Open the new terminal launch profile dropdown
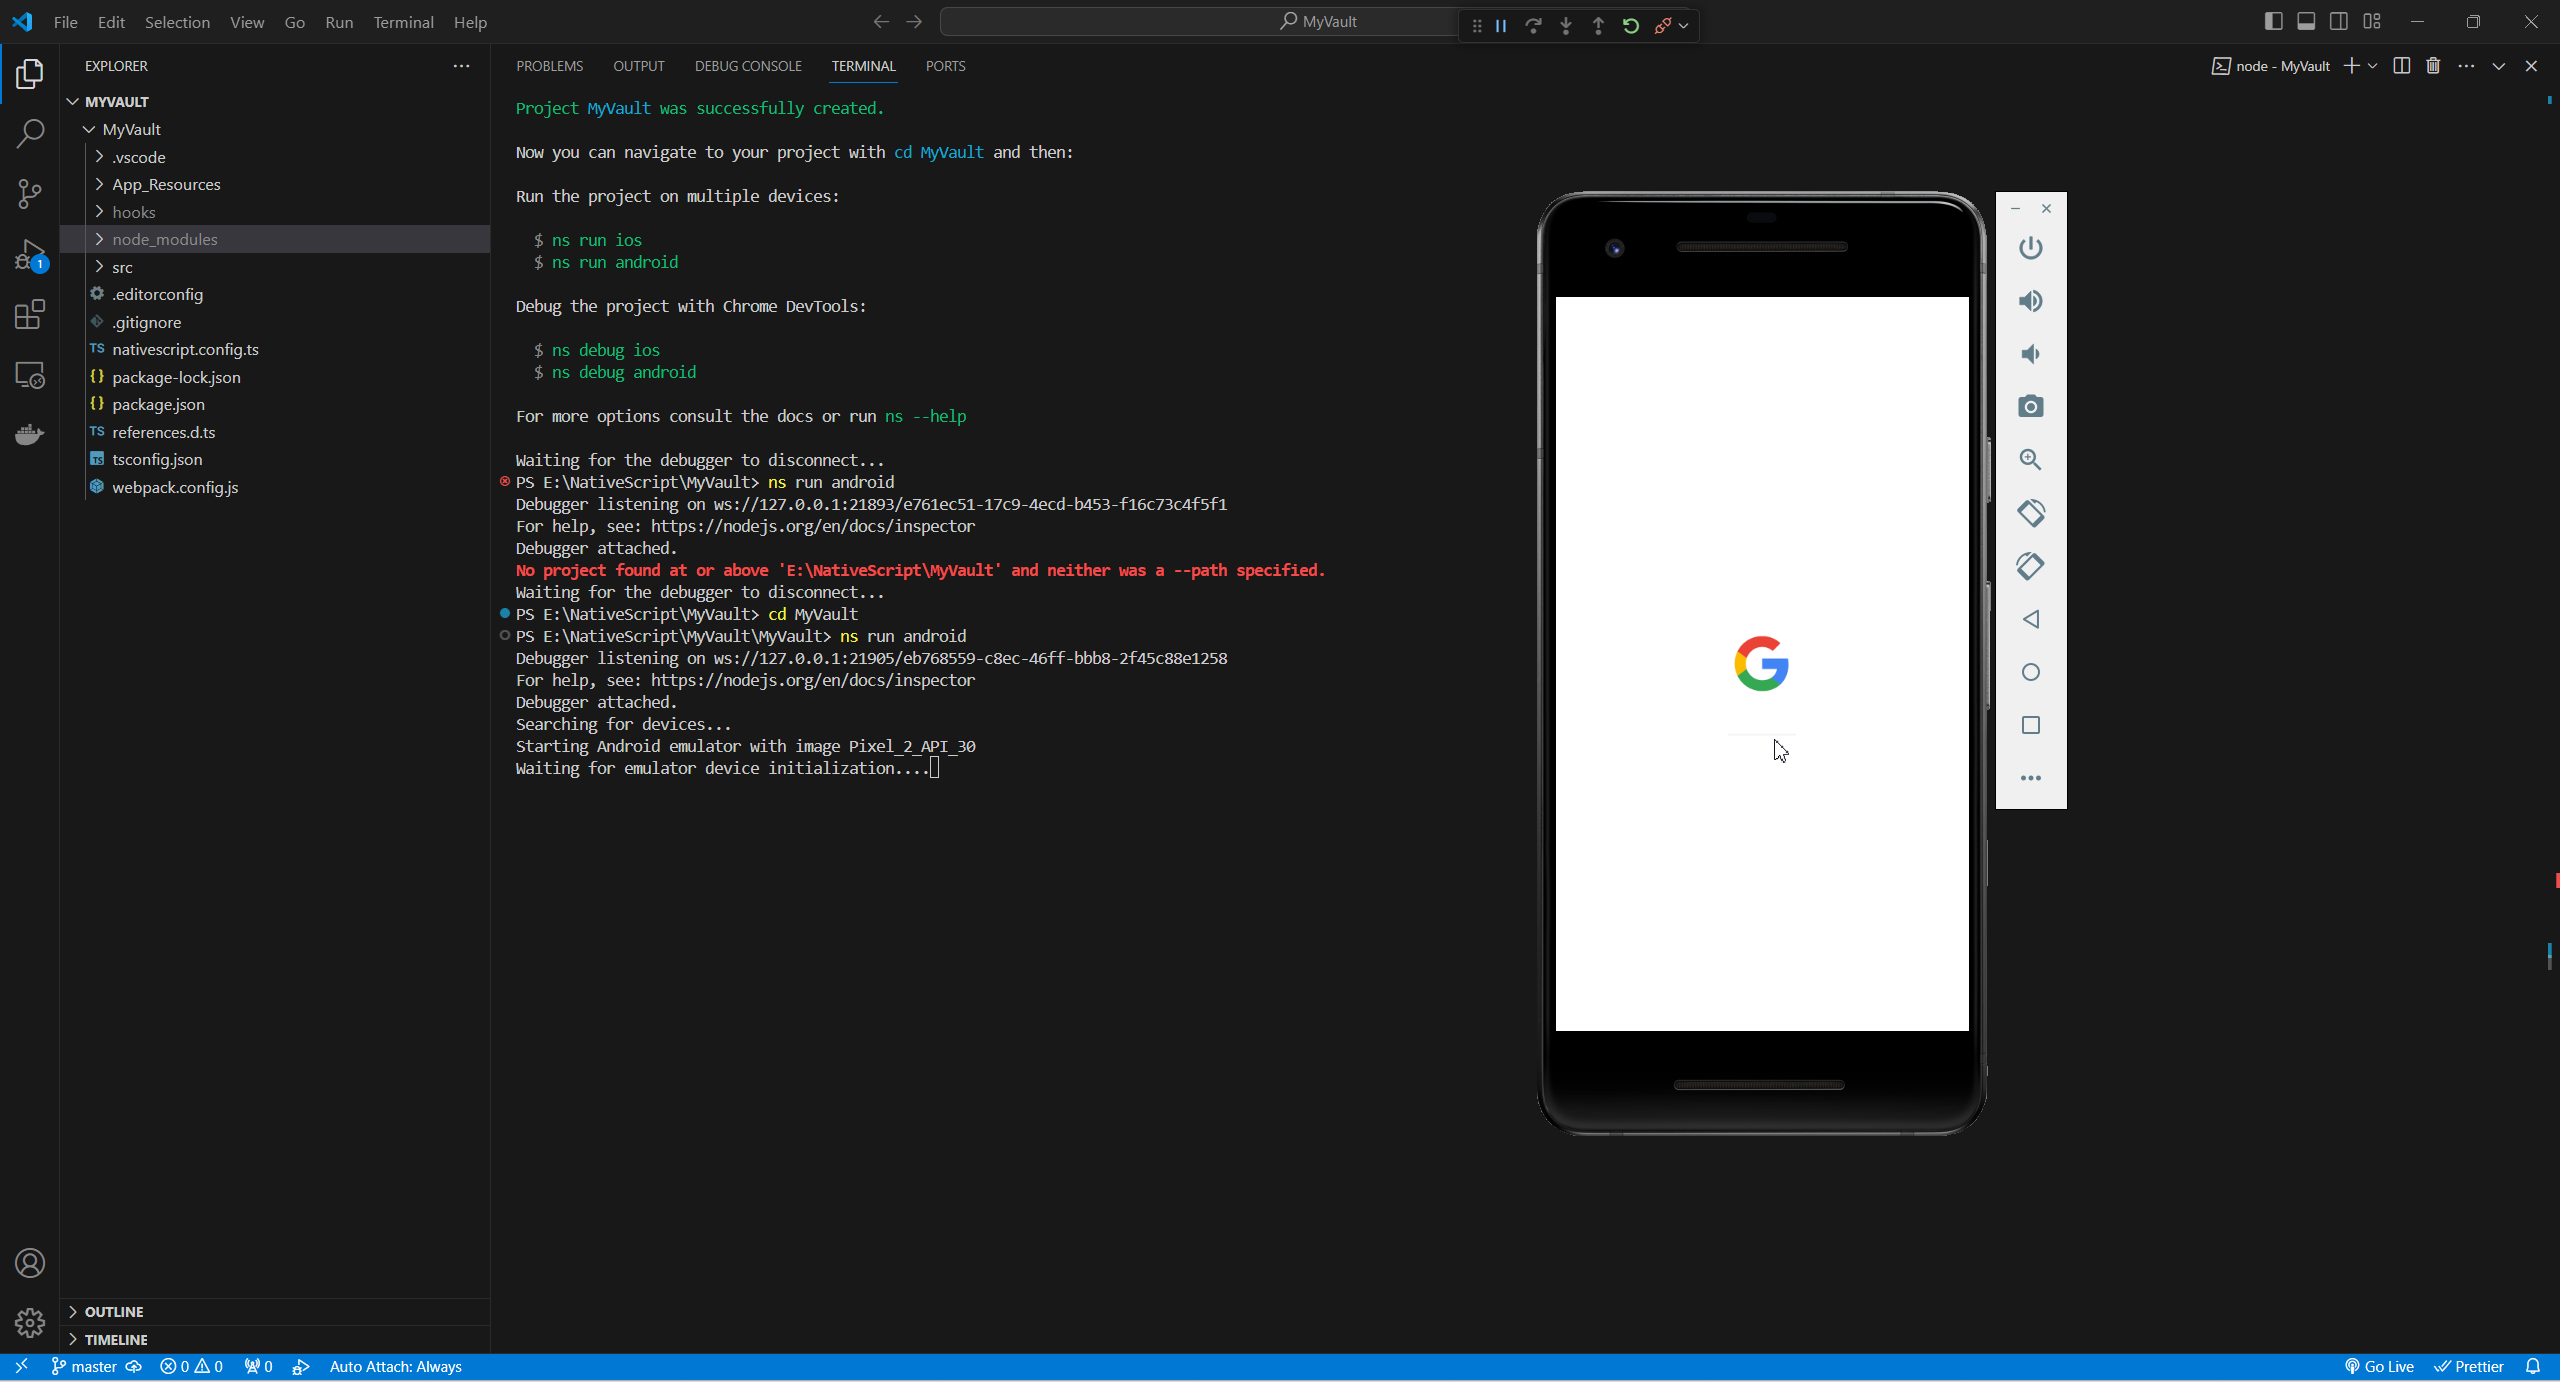2560x1382 pixels. pos(2373,66)
